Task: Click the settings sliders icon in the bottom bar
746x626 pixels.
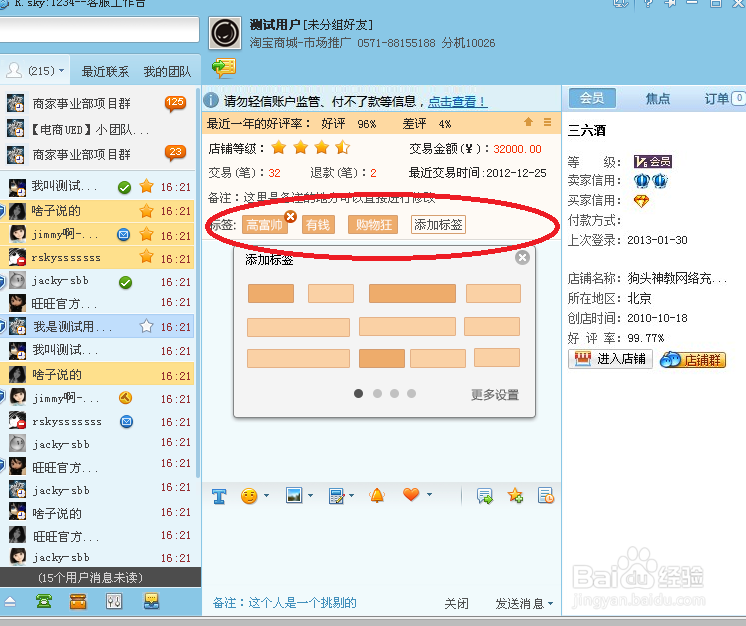Action: [x=114, y=601]
